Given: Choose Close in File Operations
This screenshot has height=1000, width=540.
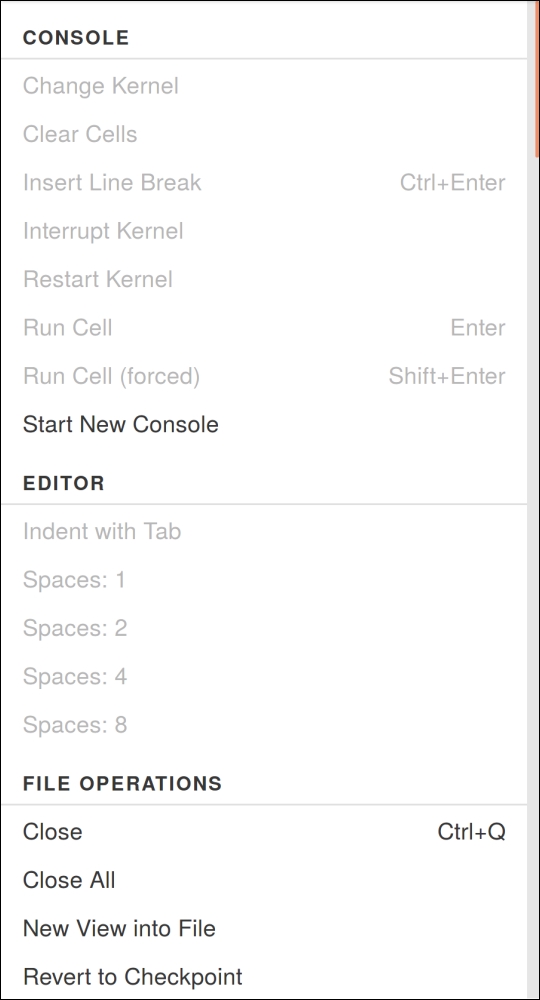Looking at the screenshot, I should 264,832.
